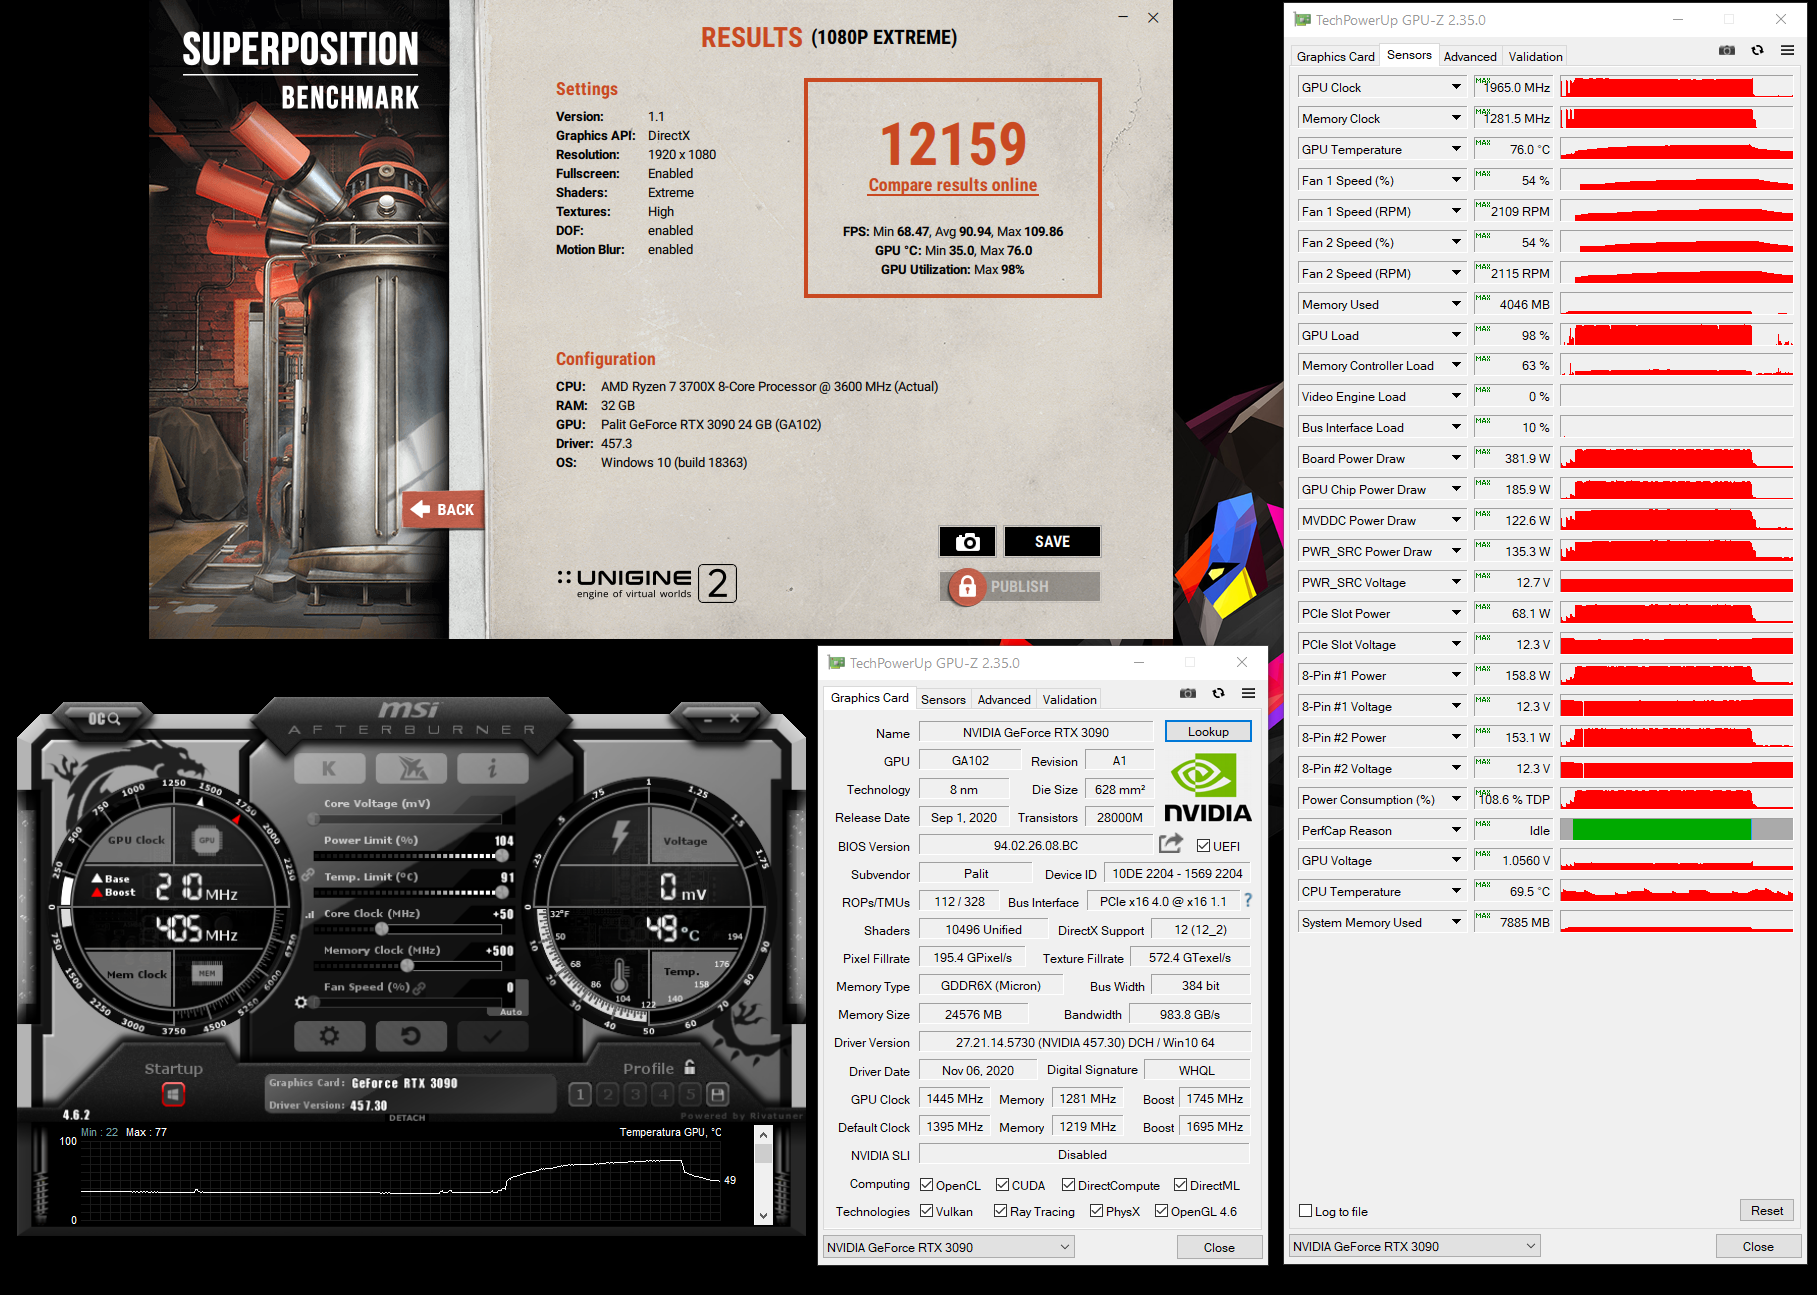Click the camera screenshot button in Superposition results
1817x1295 pixels.
(967, 541)
